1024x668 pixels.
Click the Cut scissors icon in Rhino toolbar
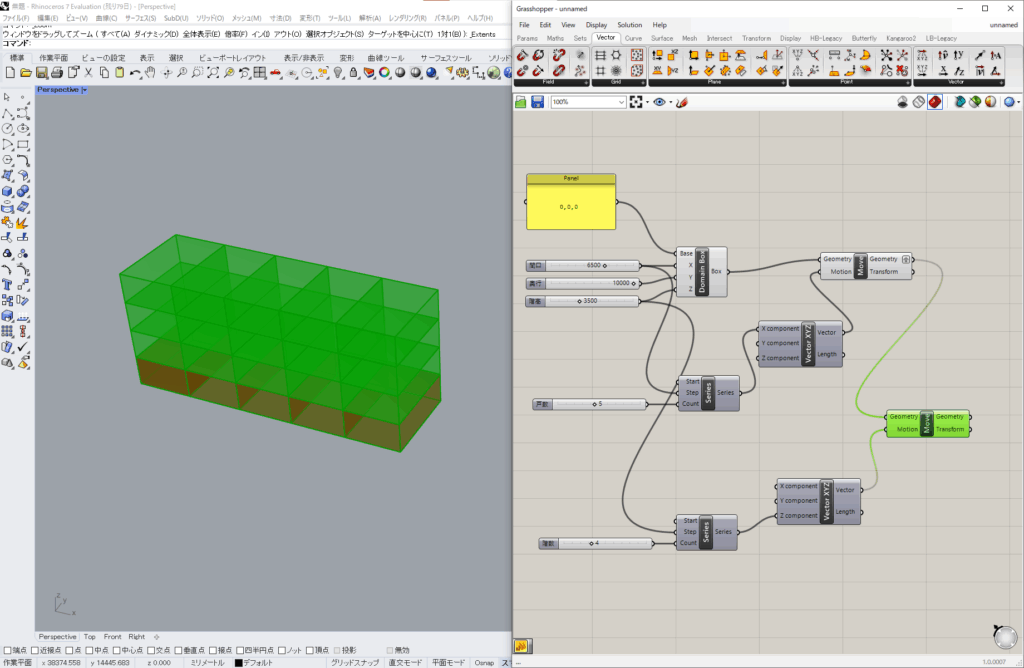(x=89, y=73)
